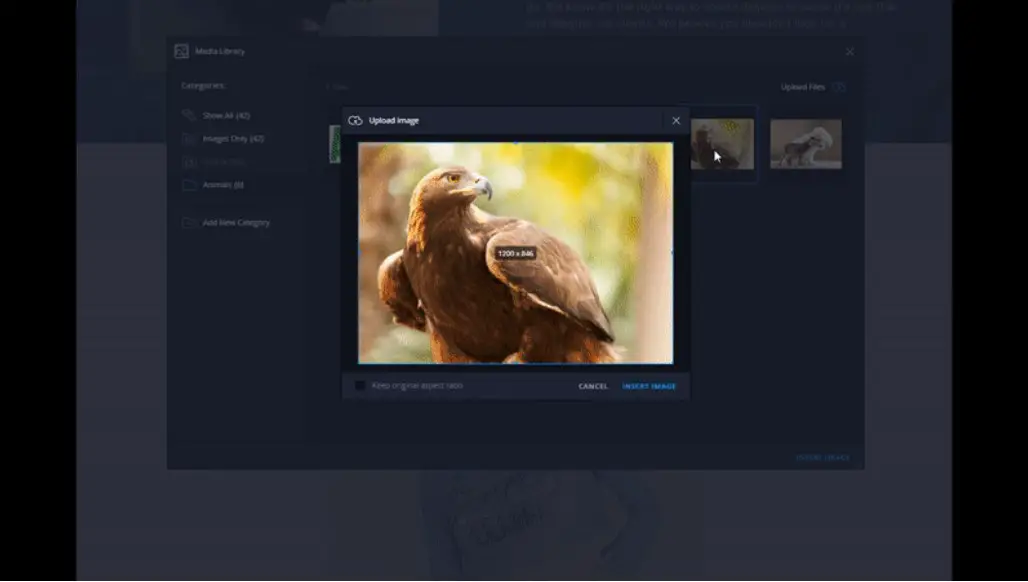Screen dimensions: 1028x582
Task: Click Add New Category
Action: (236, 223)
